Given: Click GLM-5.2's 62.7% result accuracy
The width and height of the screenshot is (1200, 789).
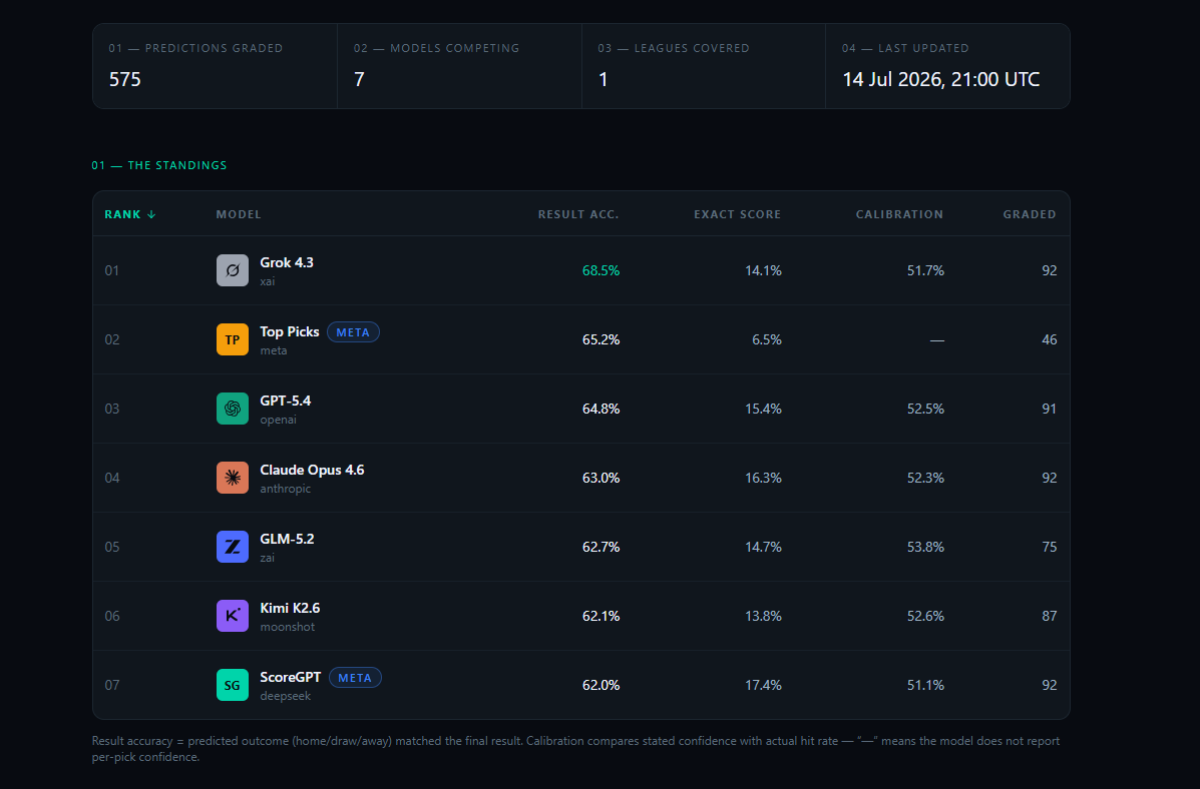Looking at the screenshot, I should coord(601,546).
